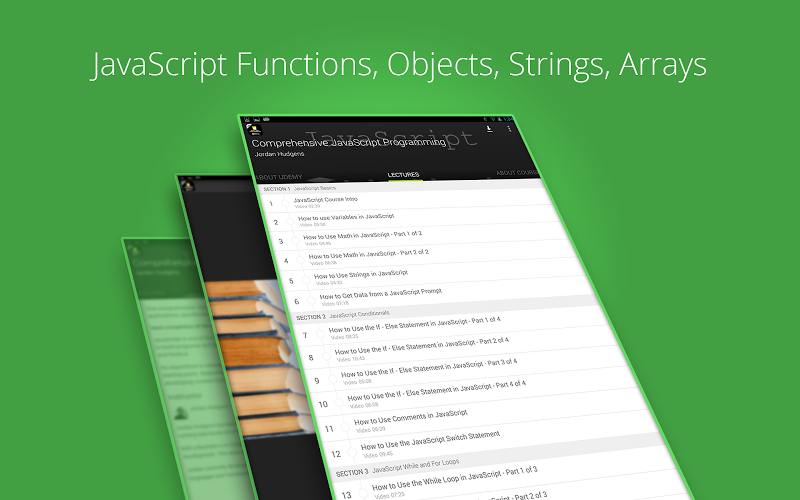Select Section 3 While and For Loops header
The width and height of the screenshot is (800, 500).
pyautogui.click(x=400, y=468)
